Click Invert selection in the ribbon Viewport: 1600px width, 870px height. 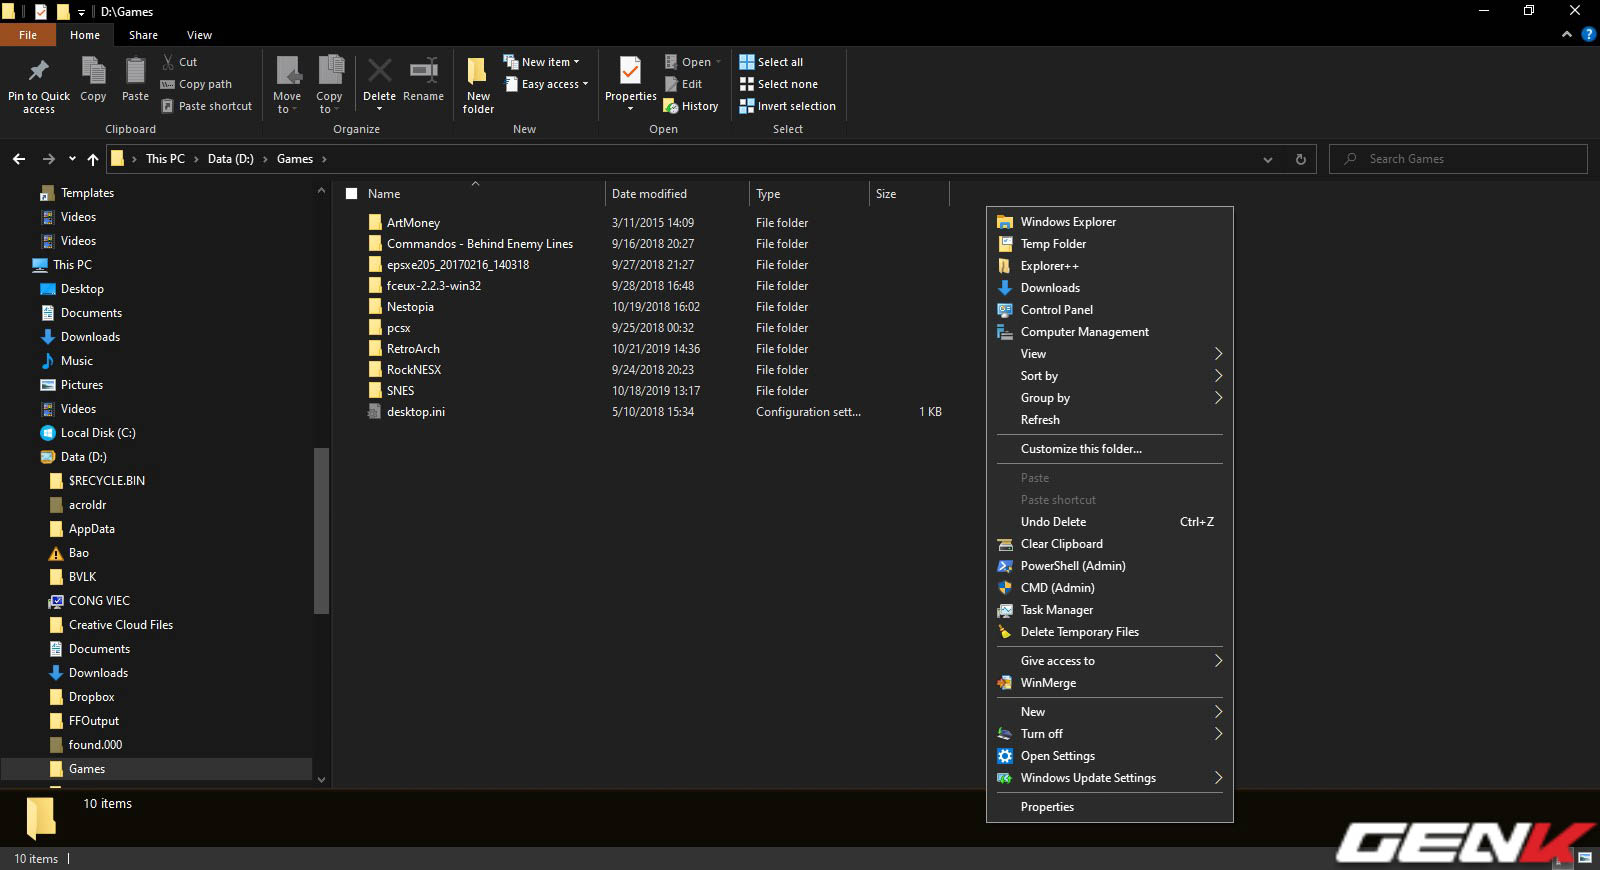(x=787, y=106)
